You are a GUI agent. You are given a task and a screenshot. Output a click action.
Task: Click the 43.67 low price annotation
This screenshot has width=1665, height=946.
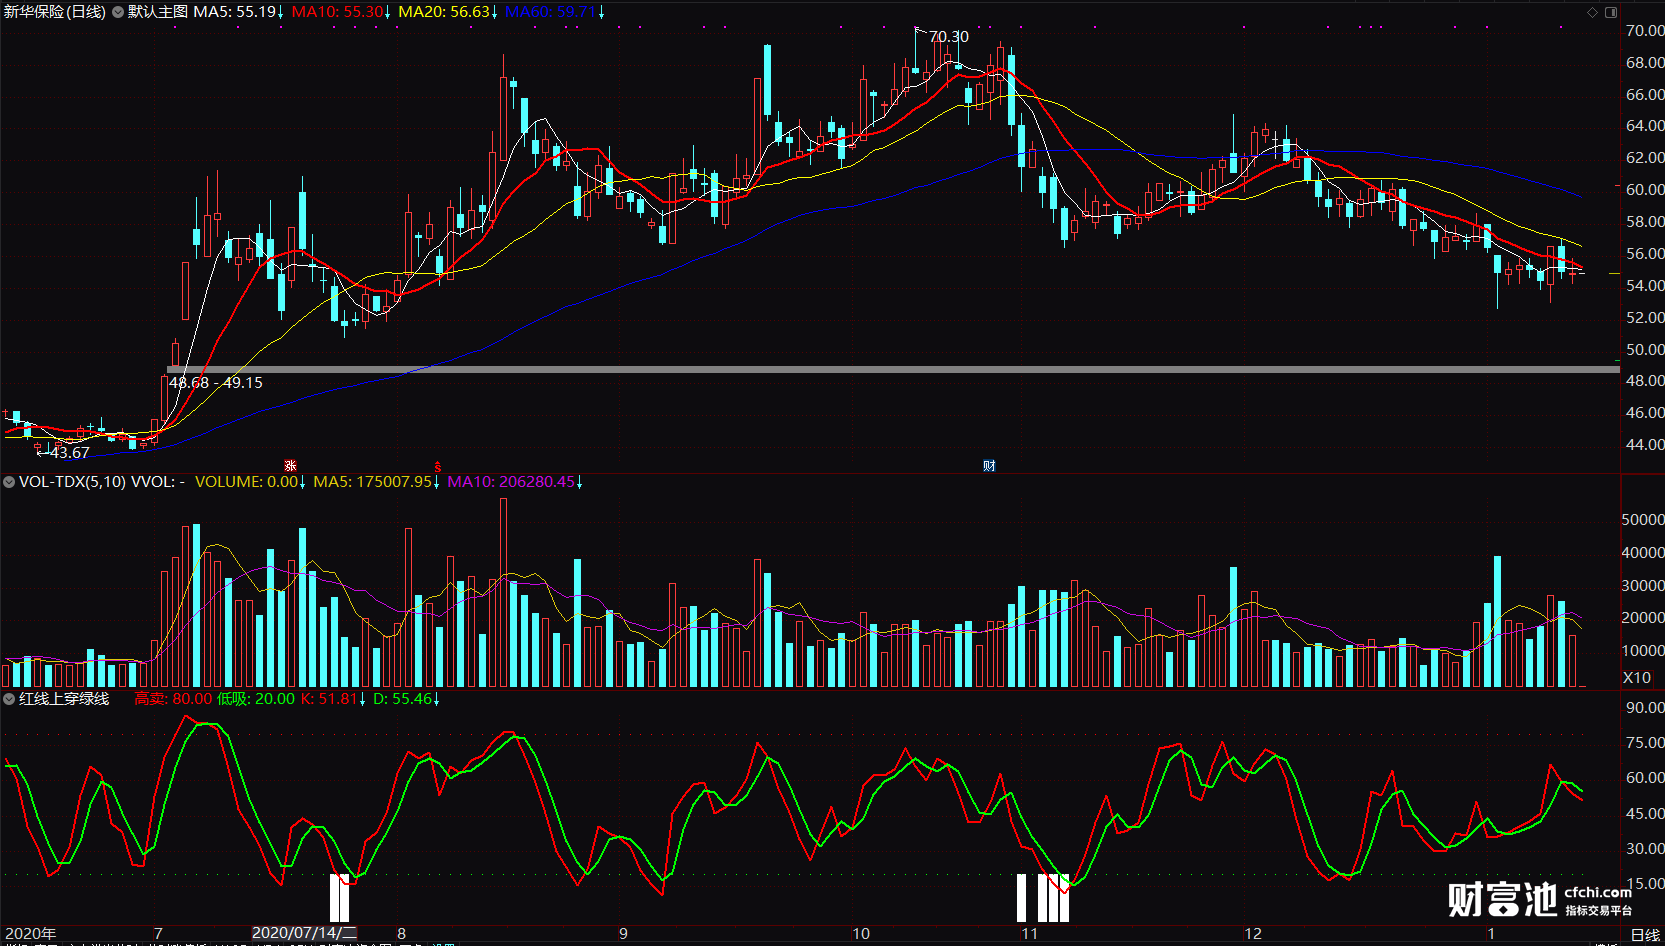(70, 453)
